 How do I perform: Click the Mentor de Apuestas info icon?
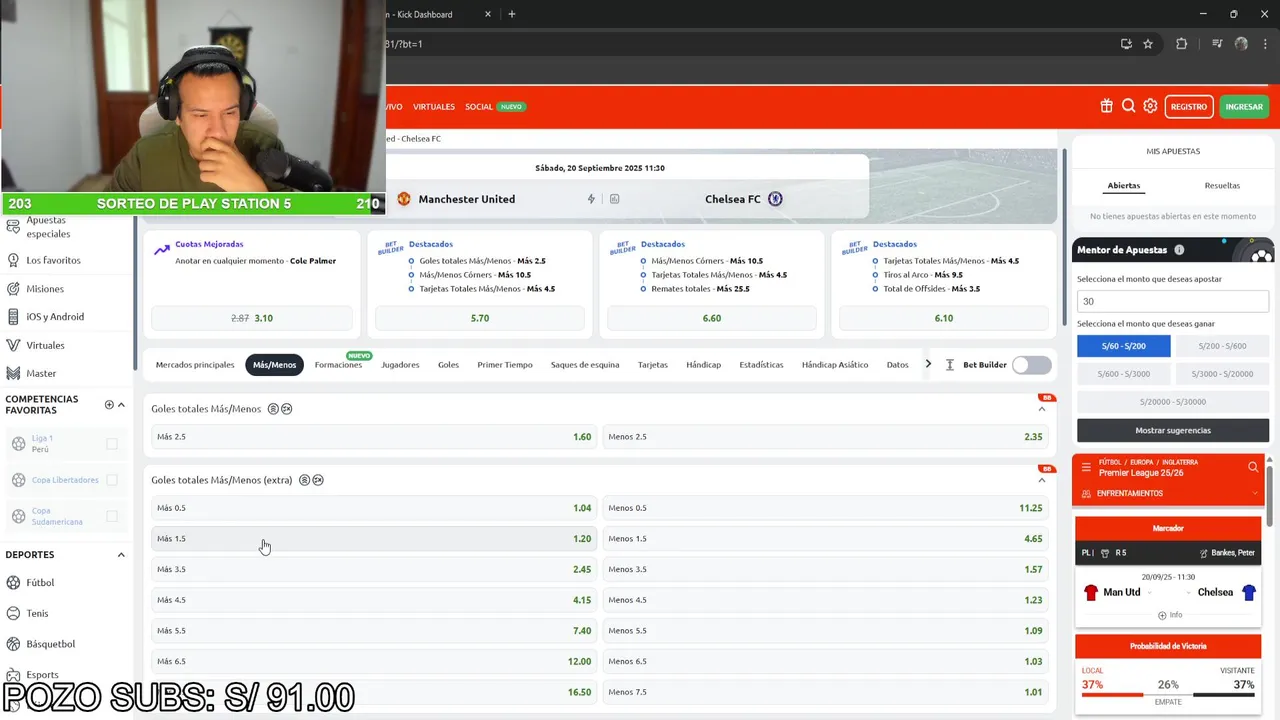click(1179, 250)
